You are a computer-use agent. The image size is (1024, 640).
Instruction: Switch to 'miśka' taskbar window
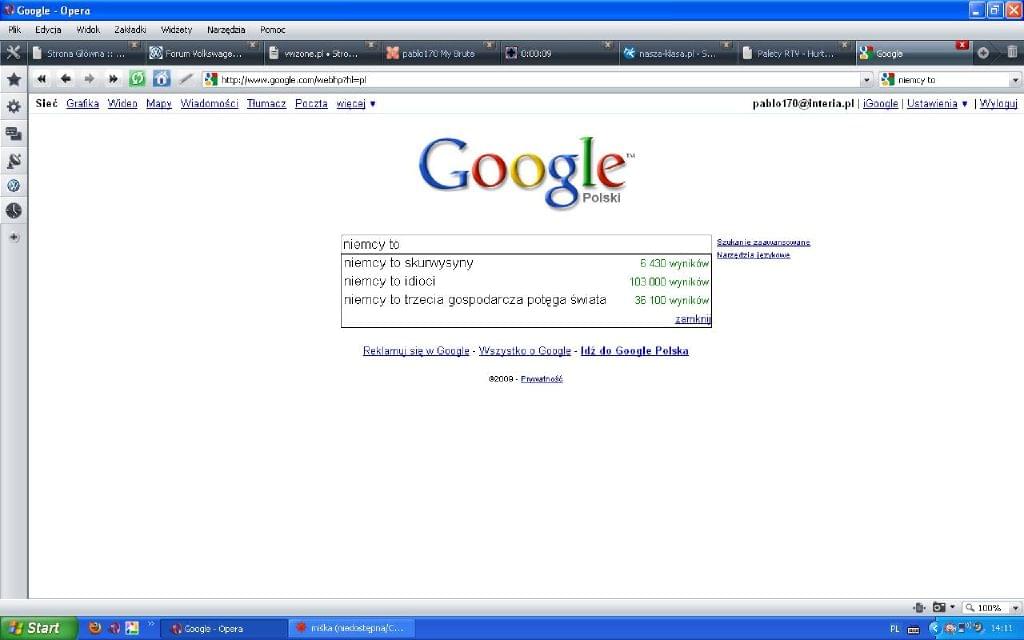[x=353, y=628]
